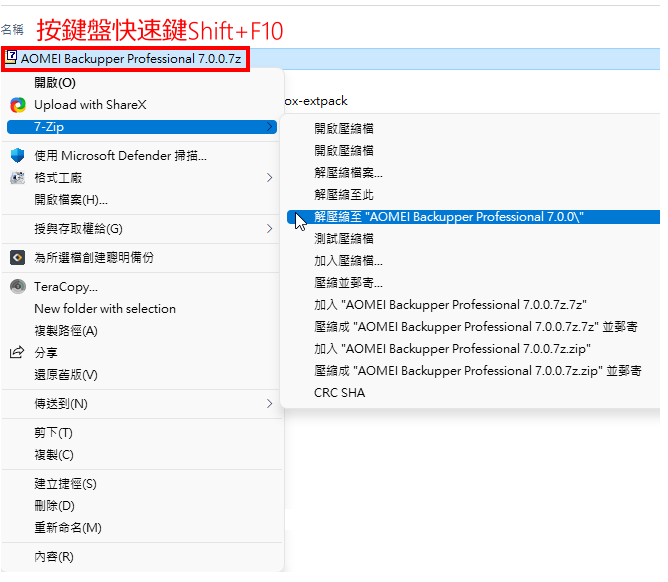This screenshot has height=582, width=668.
Task: Select the second 開啟壓縮檔 submenu item
Action: point(344,150)
